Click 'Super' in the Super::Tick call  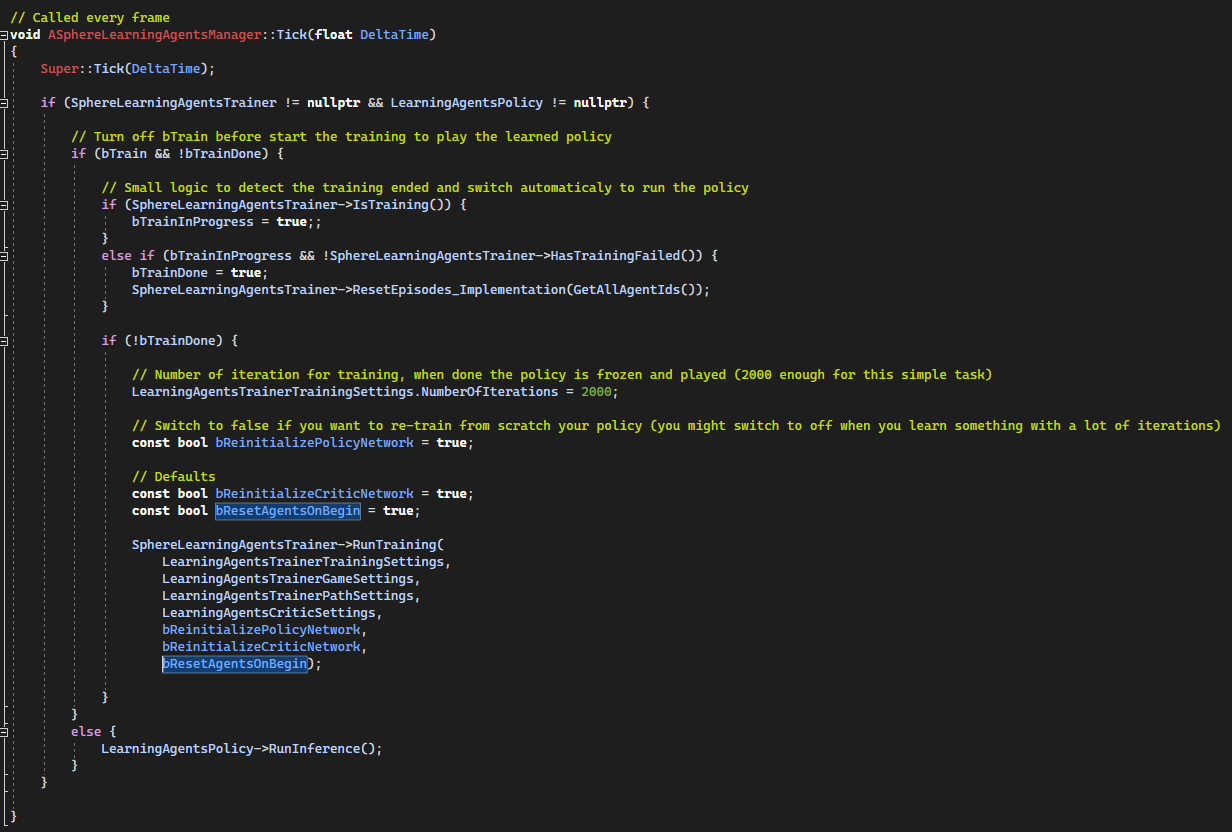point(59,69)
